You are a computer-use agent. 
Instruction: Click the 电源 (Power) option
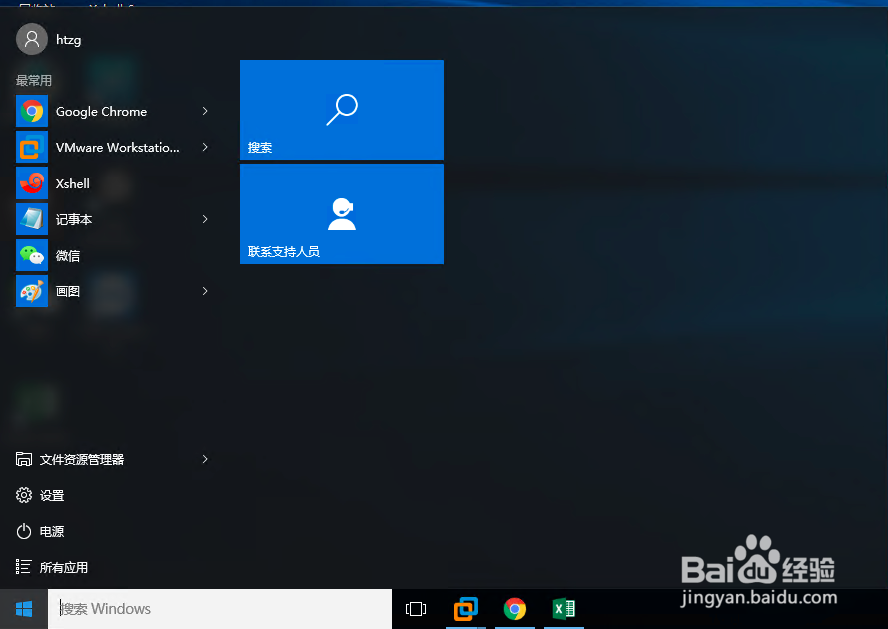[52, 531]
